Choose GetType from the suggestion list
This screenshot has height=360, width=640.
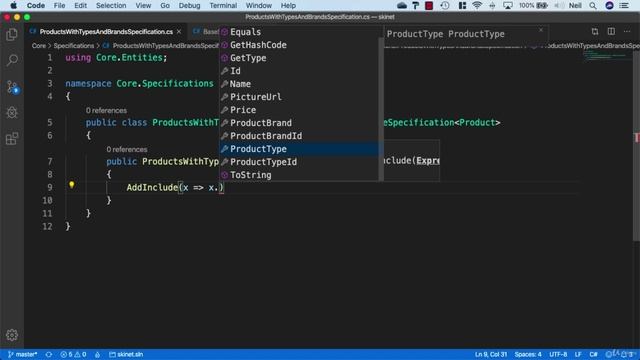[x=299, y=58]
